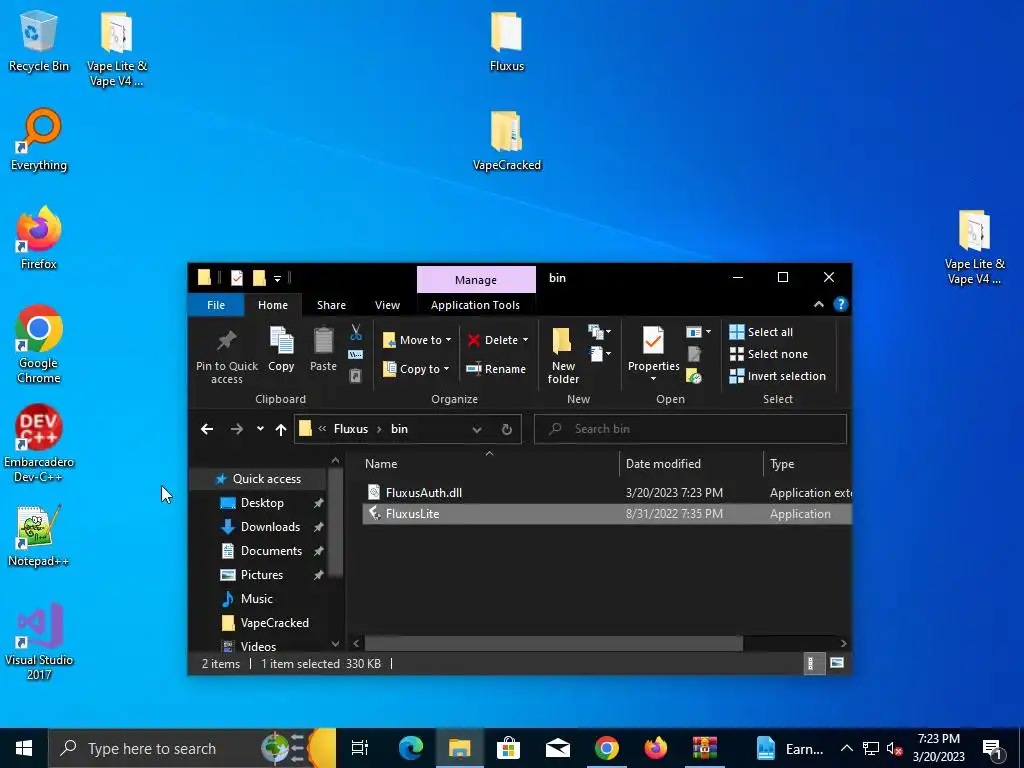This screenshot has height=768, width=1024.
Task: Select the FluxusAuth.dll file
Action: tap(607, 492)
